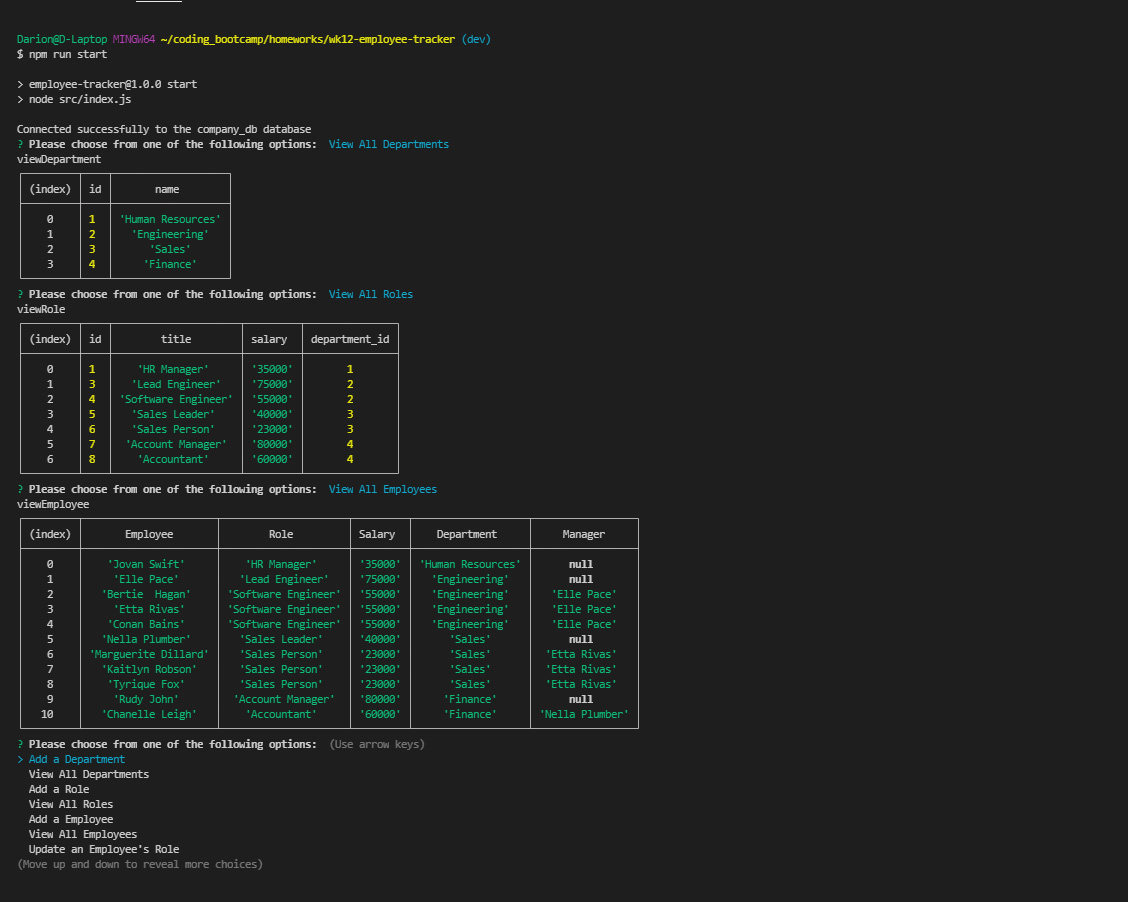The width and height of the screenshot is (1128, 902).
Task: Click the '(Use arrow keys)' hint text
Action: point(376,744)
